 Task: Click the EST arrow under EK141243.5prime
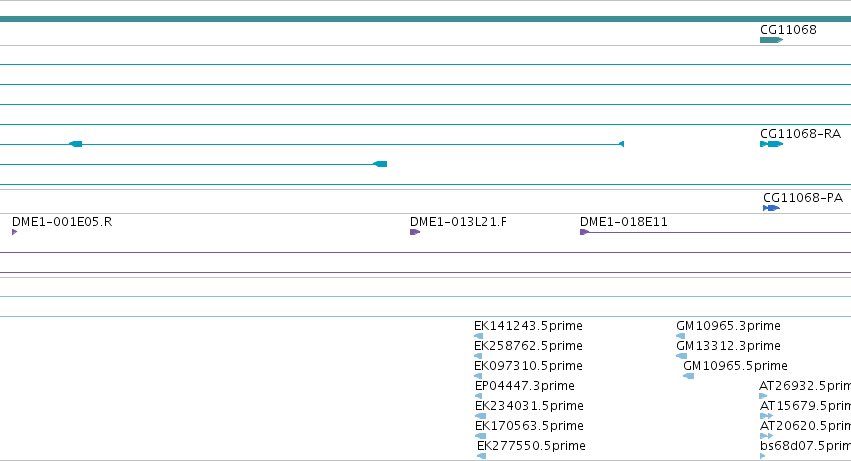[478, 336]
